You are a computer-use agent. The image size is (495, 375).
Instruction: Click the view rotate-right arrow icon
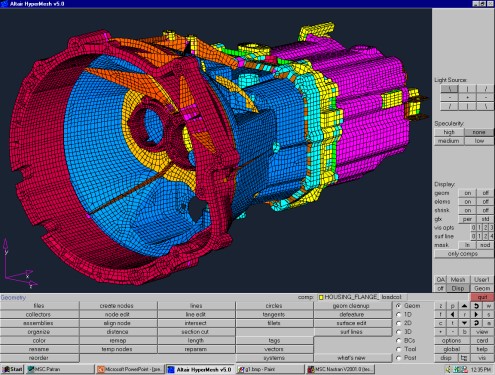click(476, 315)
